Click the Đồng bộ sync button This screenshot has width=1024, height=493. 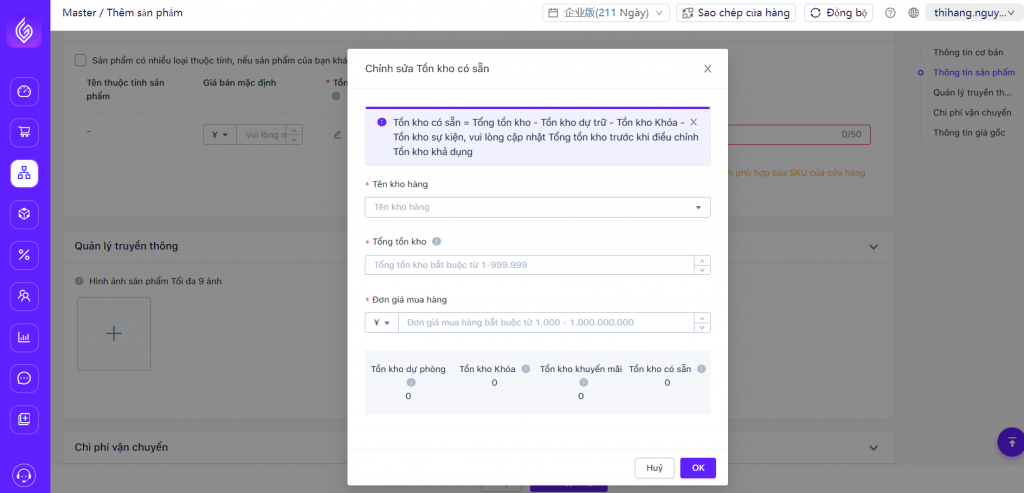coord(839,13)
